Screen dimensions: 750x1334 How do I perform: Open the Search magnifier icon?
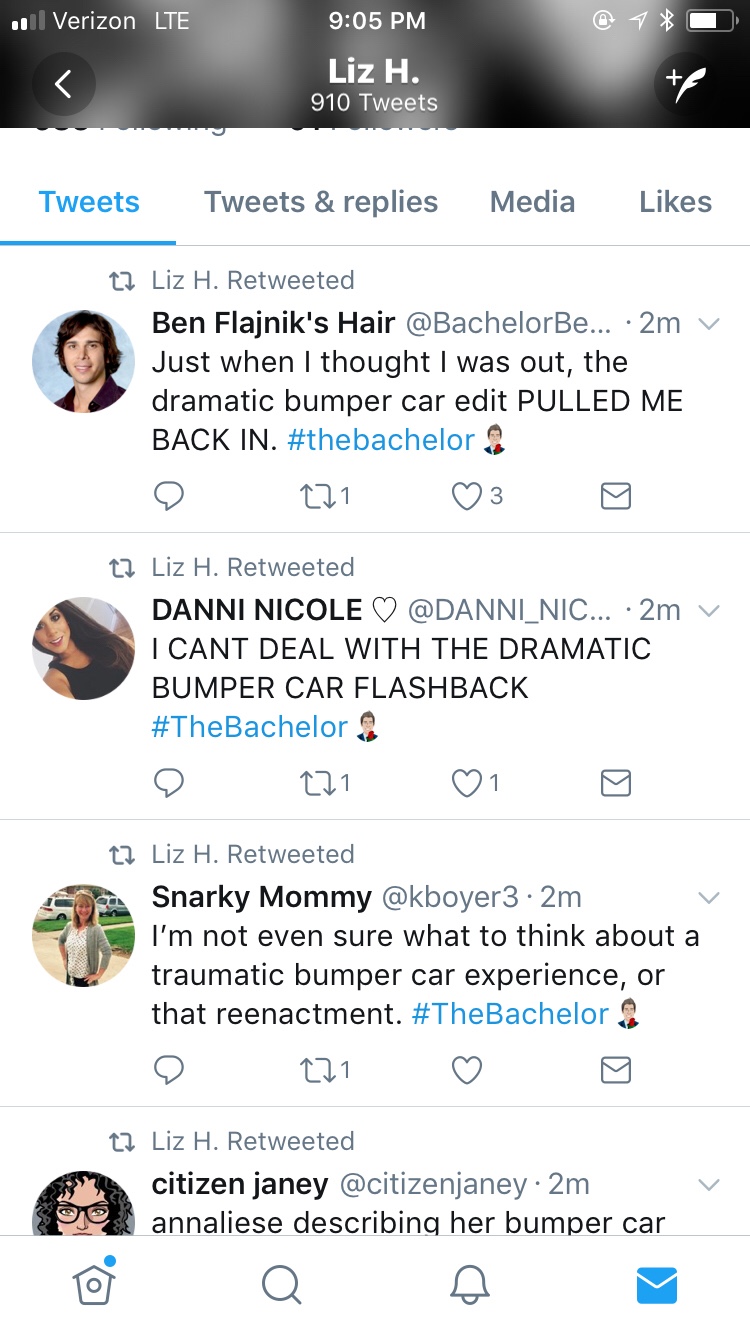pos(281,1284)
